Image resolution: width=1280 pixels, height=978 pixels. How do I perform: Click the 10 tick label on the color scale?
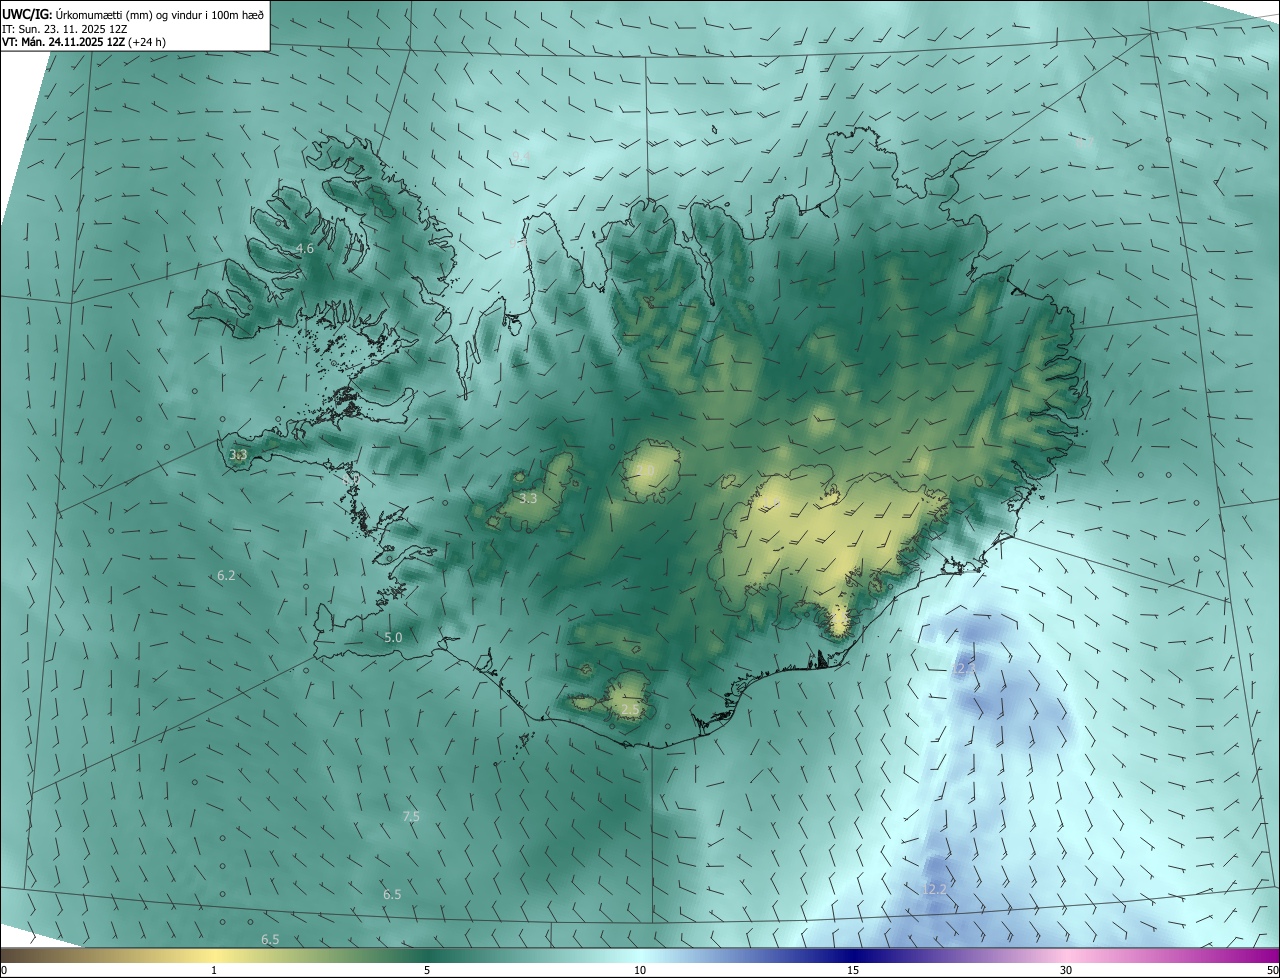(x=640, y=970)
